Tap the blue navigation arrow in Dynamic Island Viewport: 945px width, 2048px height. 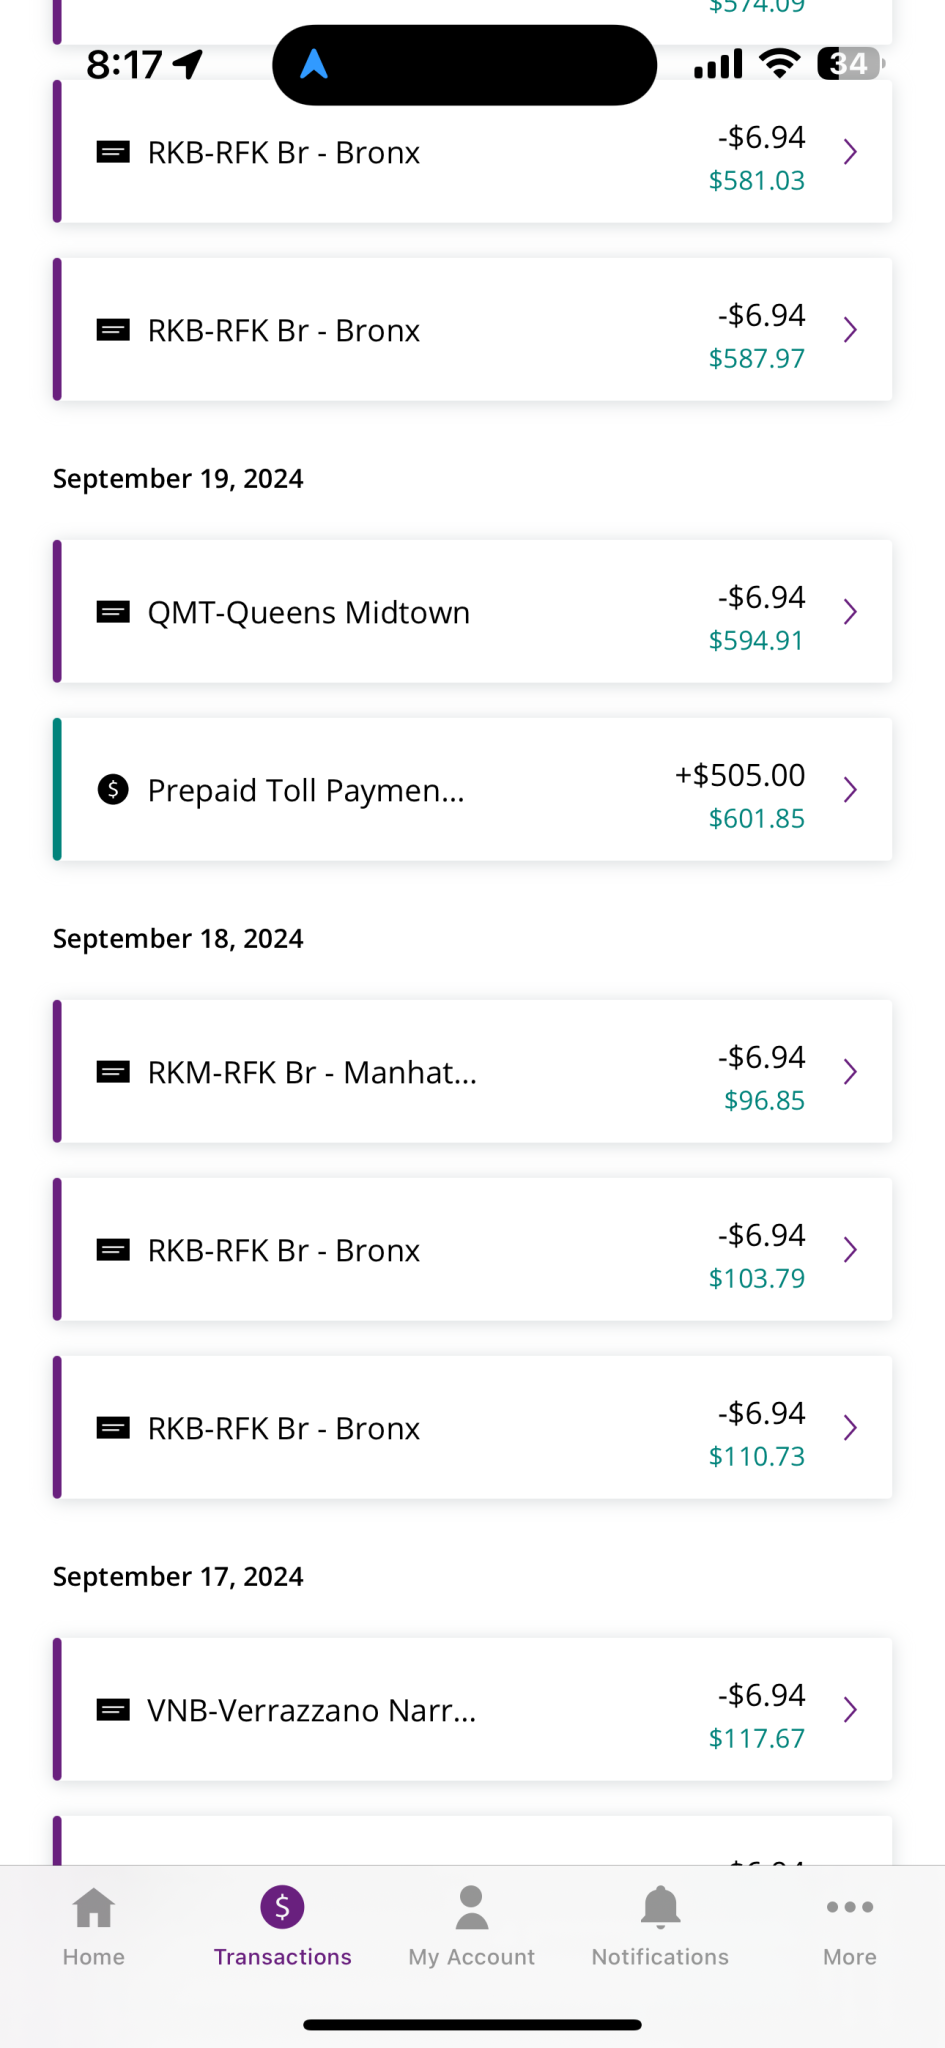tap(314, 64)
